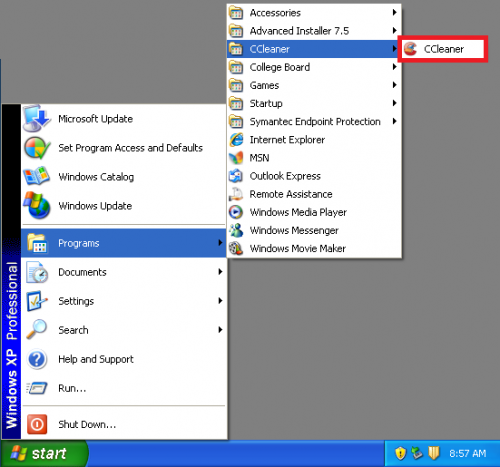Launch Windows Movie Maker
The width and height of the screenshot is (500, 467).
point(314,248)
